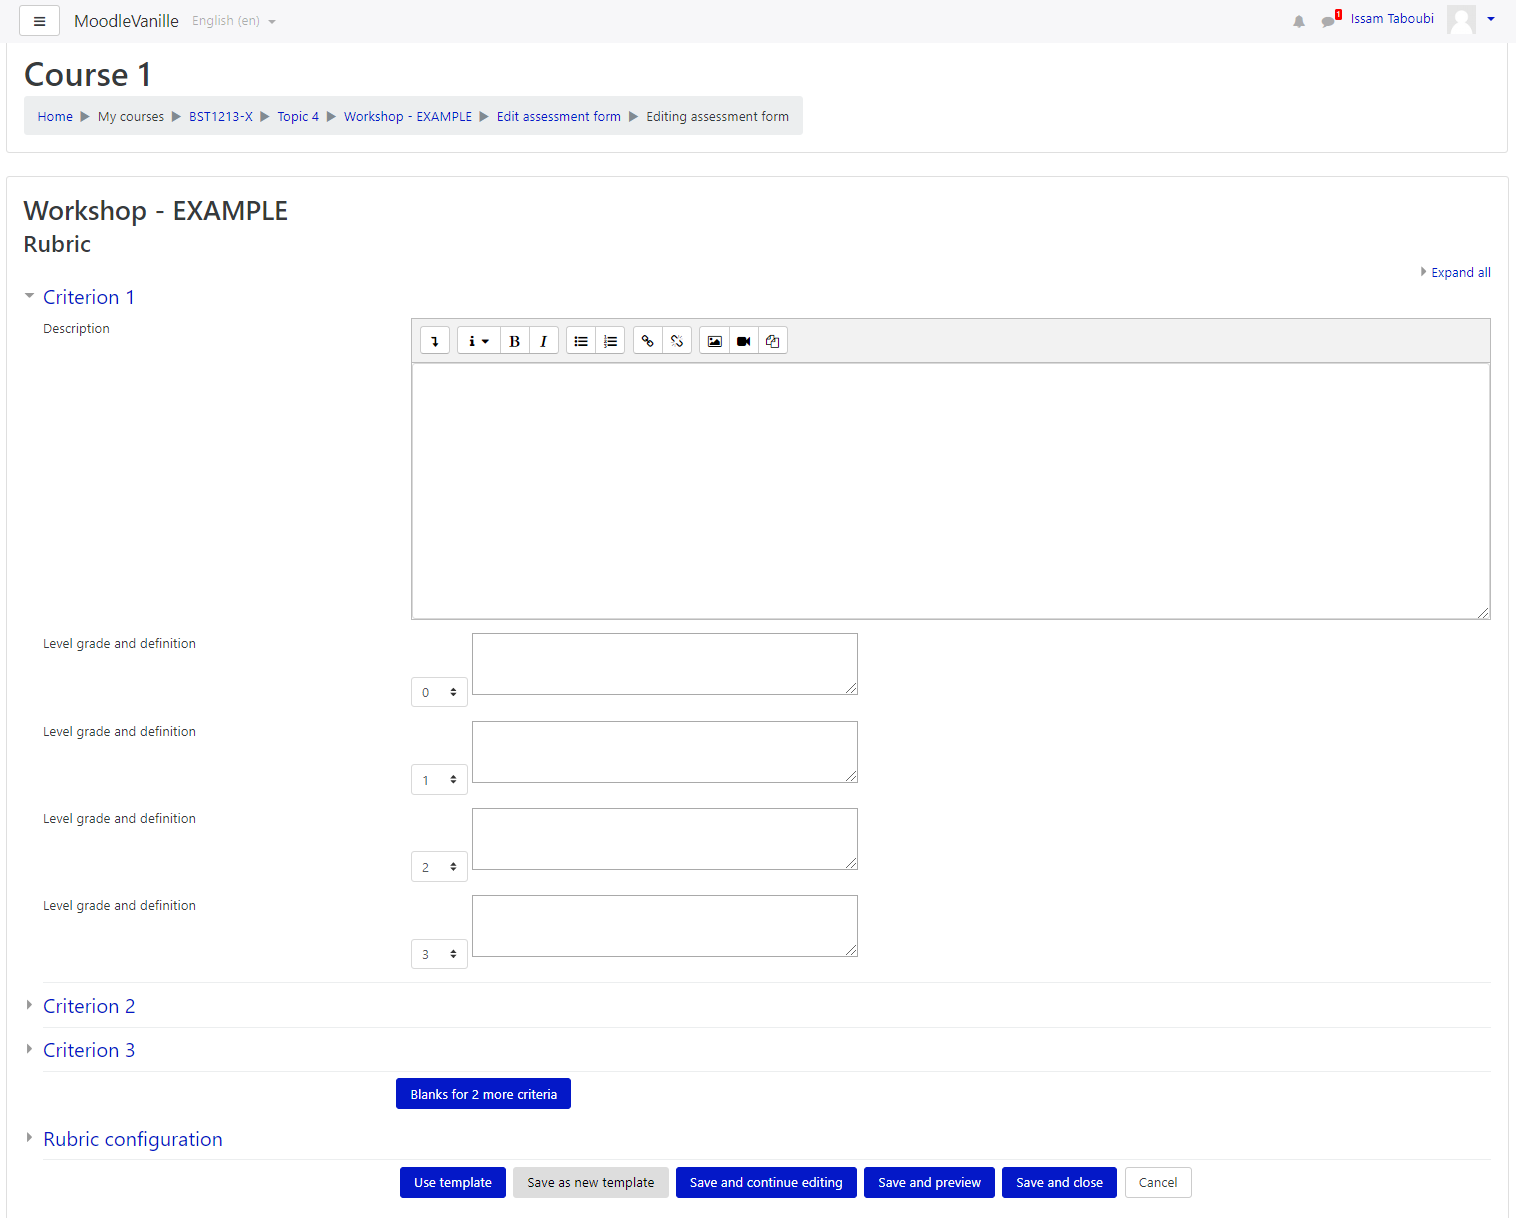Click the Description field label
Viewport: 1516px width, 1218px height.
pyautogui.click(x=76, y=329)
